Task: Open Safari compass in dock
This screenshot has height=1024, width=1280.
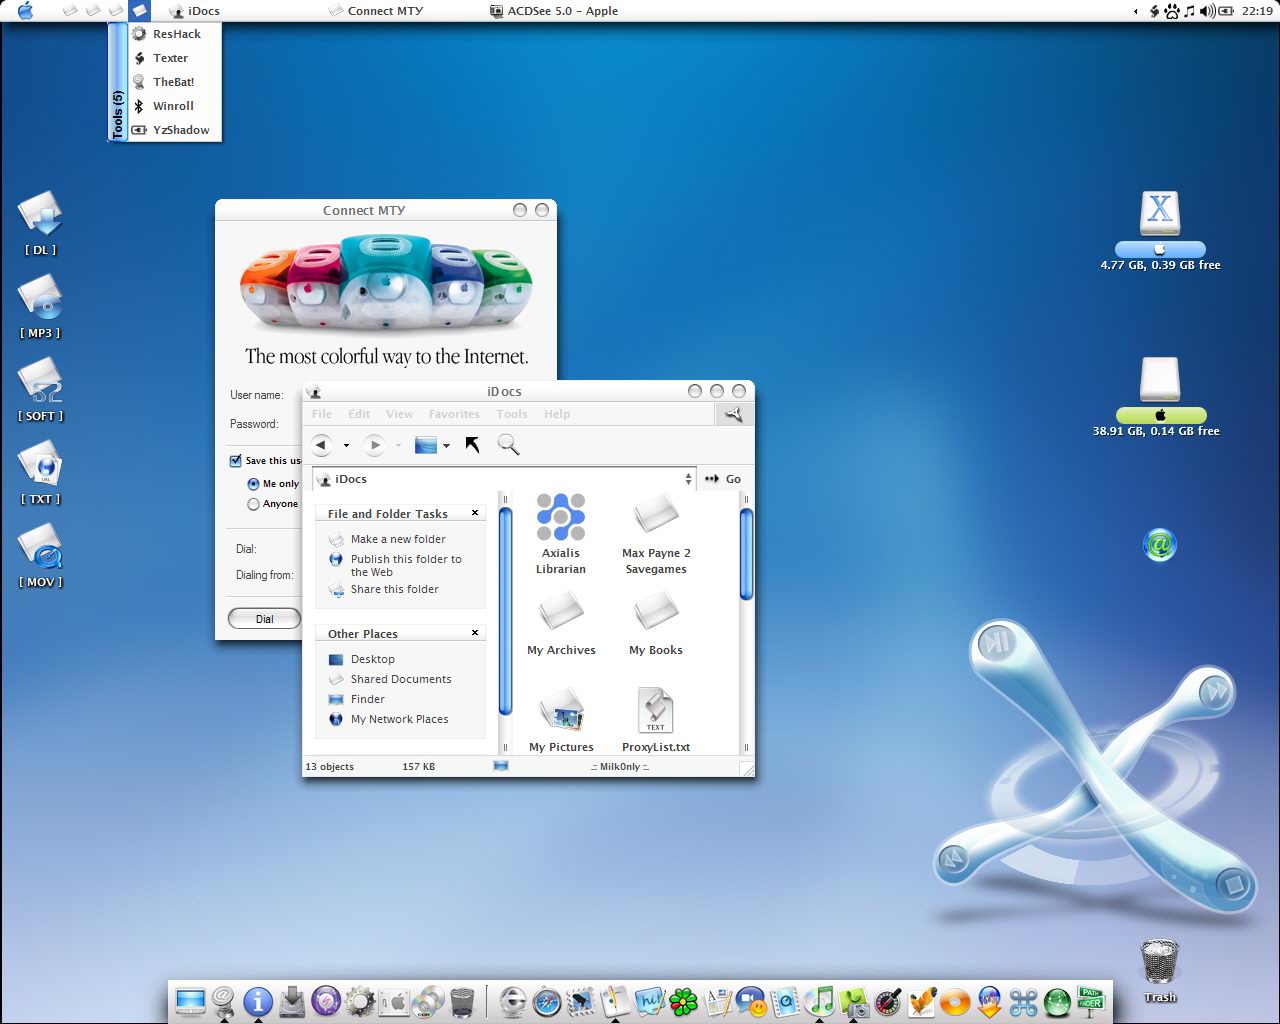Action: coord(547,1001)
